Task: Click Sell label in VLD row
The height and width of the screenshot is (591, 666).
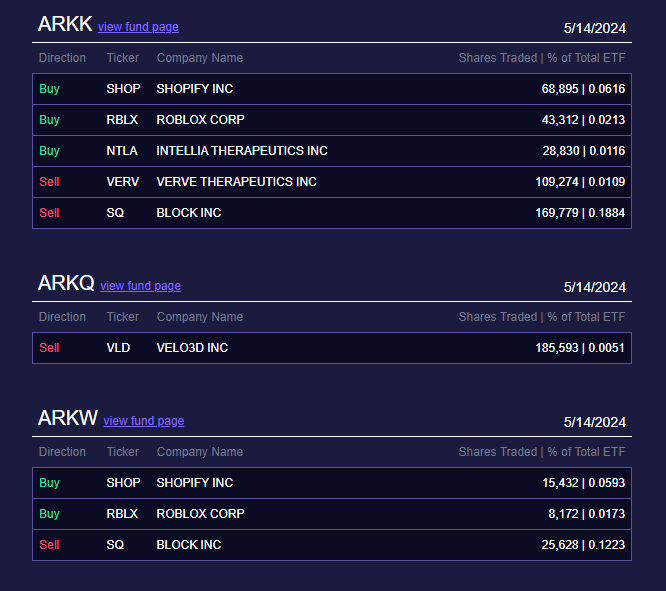Action: click(49, 348)
